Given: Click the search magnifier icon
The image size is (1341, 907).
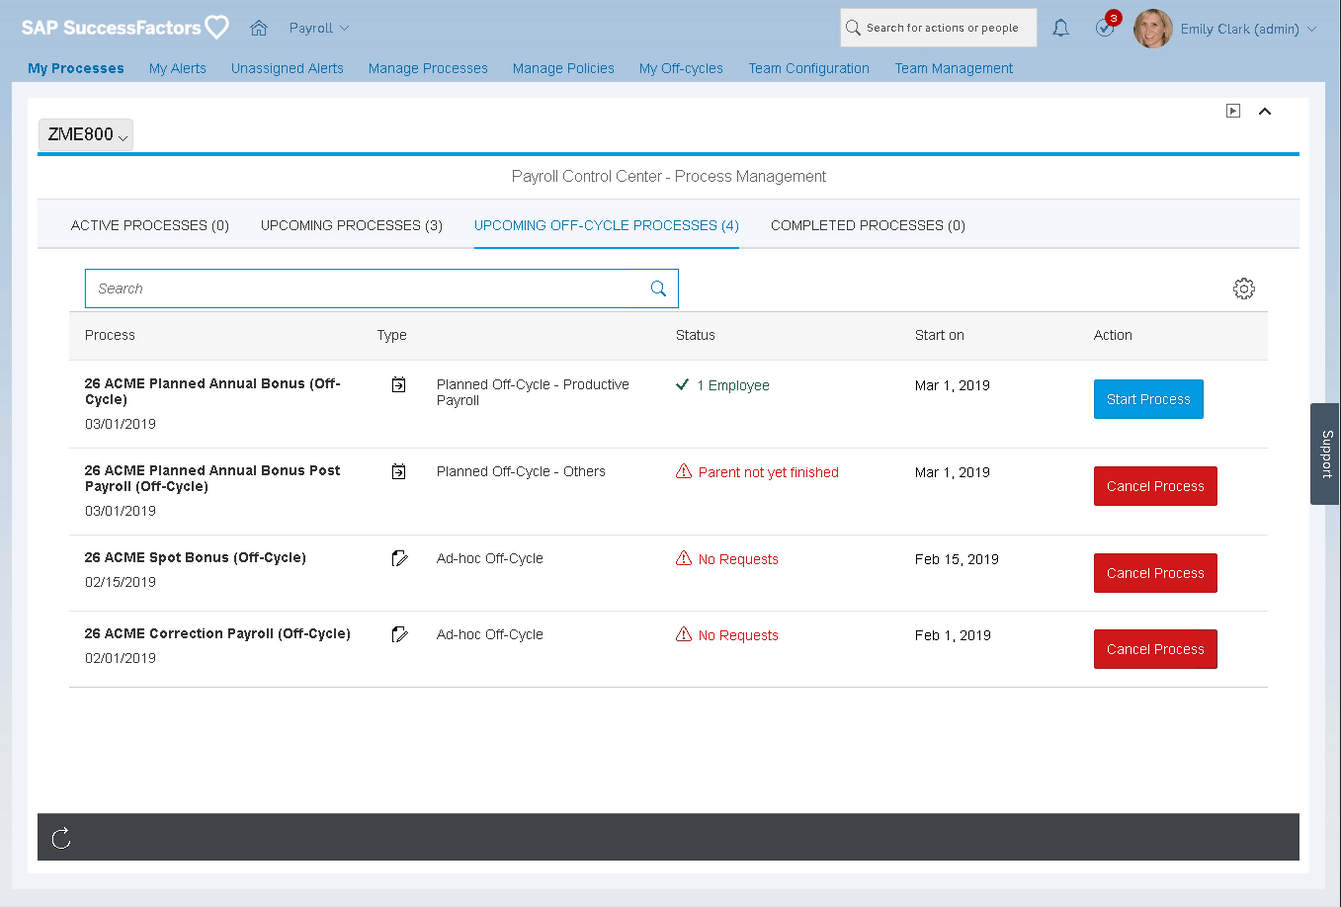Looking at the screenshot, I should (x=658, y=288).
